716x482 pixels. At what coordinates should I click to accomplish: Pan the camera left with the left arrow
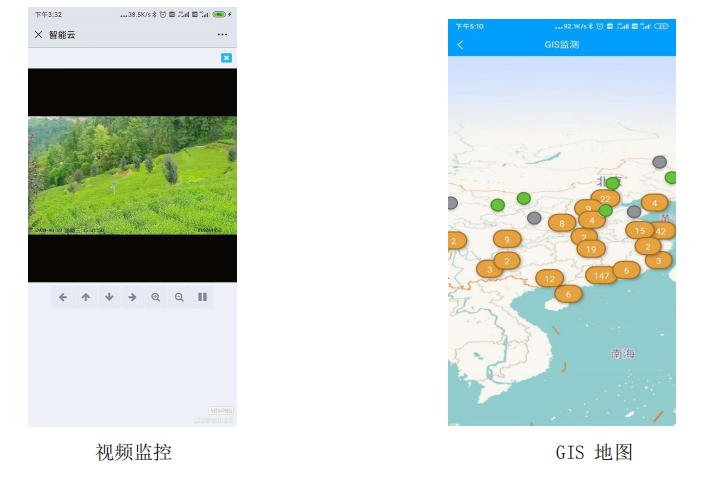pos(63,297)
